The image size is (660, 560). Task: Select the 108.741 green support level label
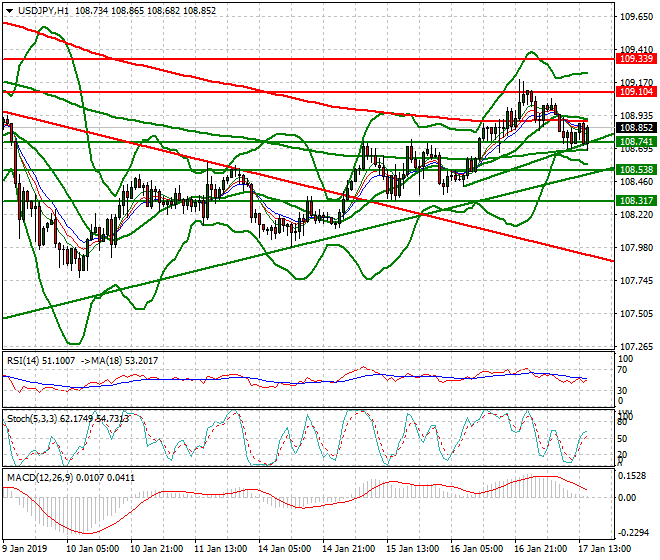pos(636,142)
